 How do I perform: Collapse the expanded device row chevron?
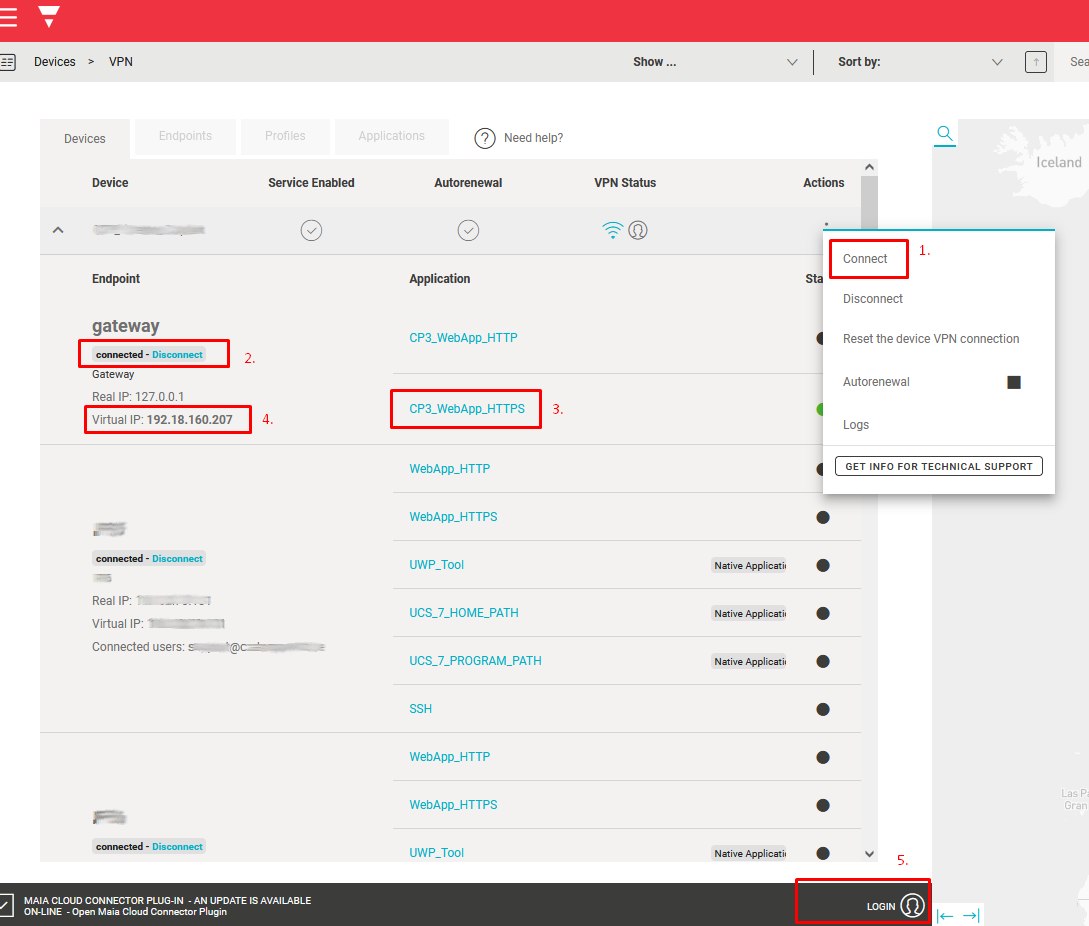[58, 230]
